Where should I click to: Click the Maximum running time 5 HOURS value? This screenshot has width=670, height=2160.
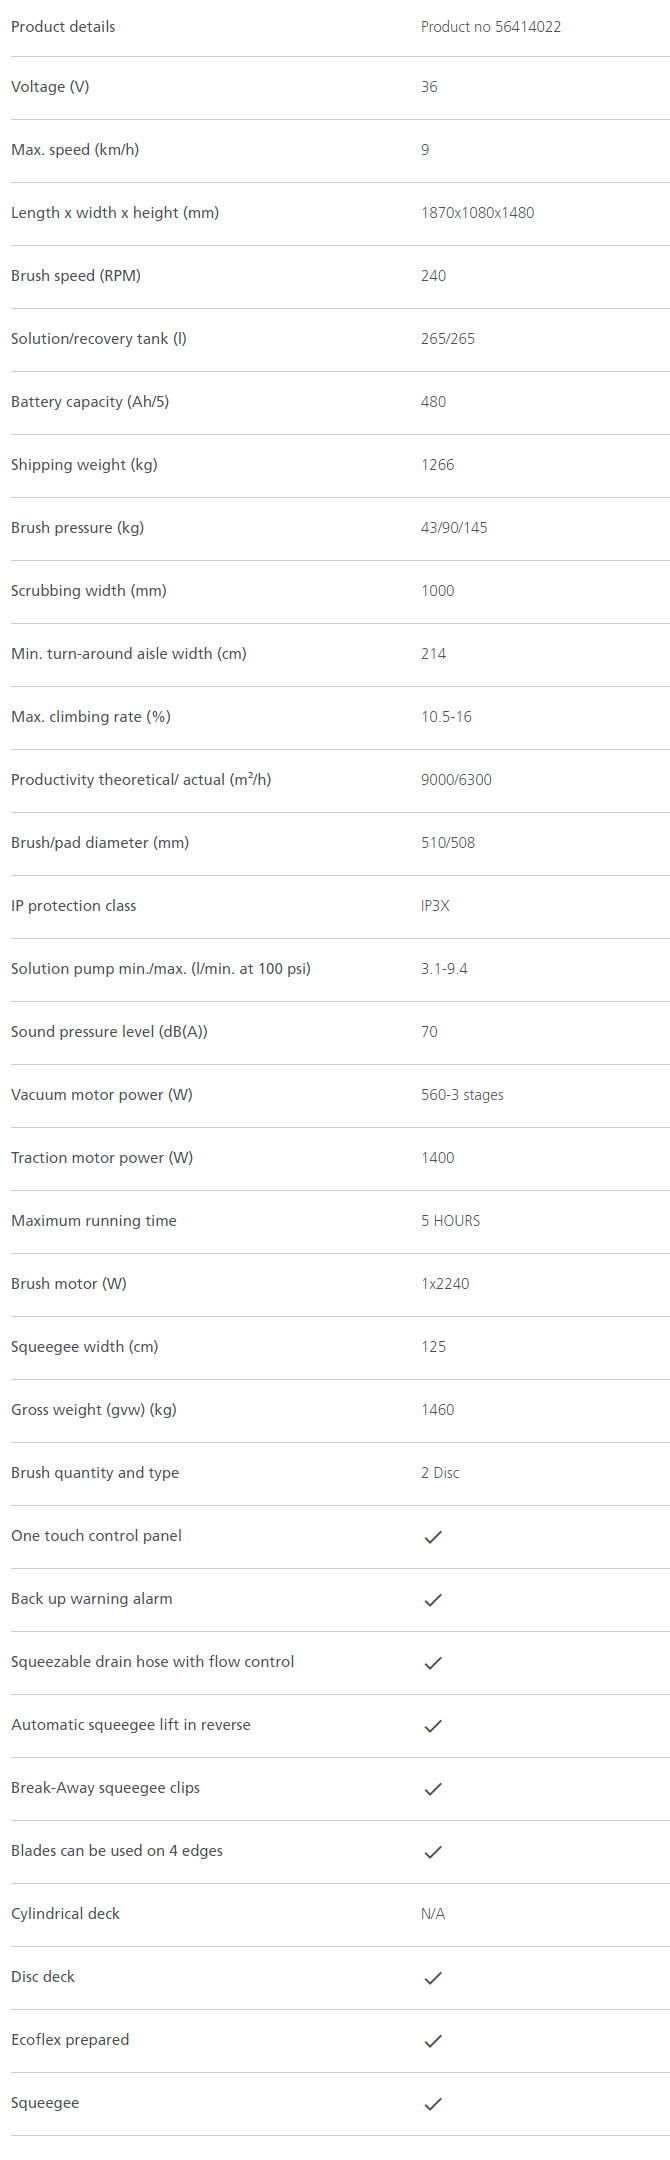pos(450,1221)
